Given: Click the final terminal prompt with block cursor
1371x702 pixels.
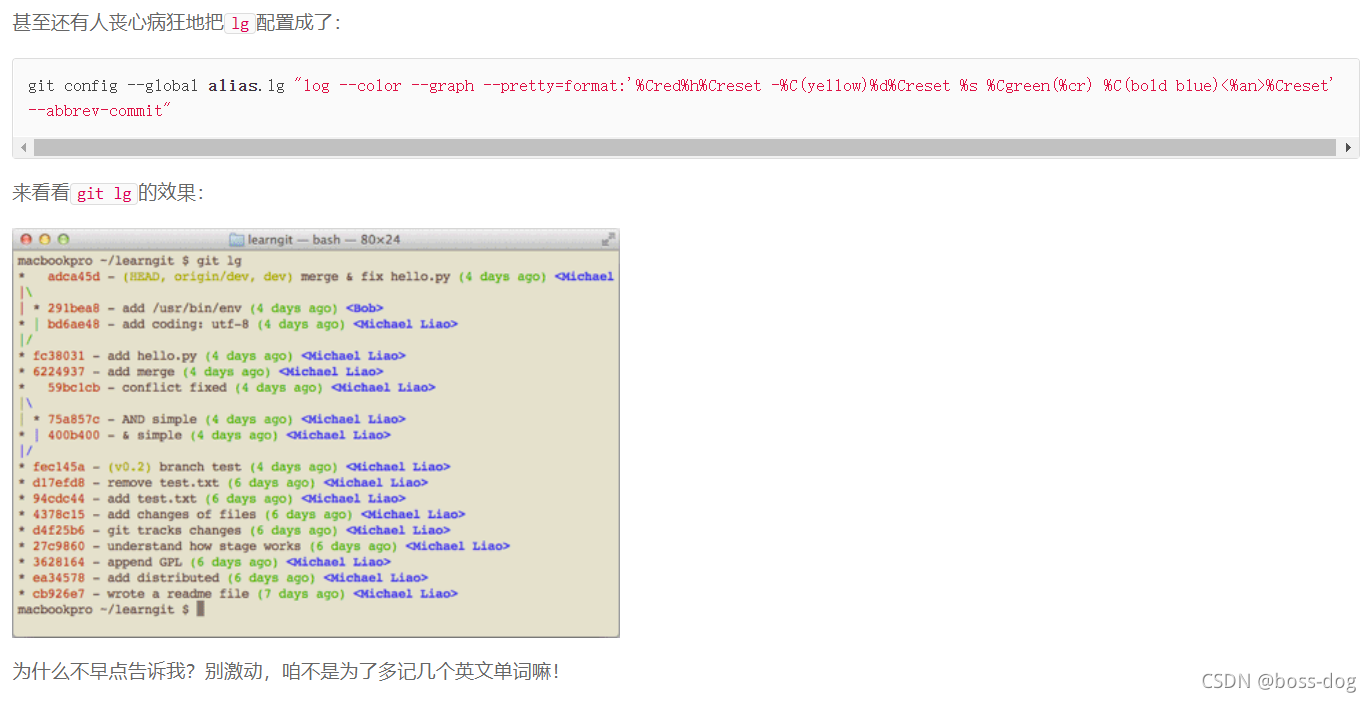Looking at the screenshot, I should click(111, 610).
